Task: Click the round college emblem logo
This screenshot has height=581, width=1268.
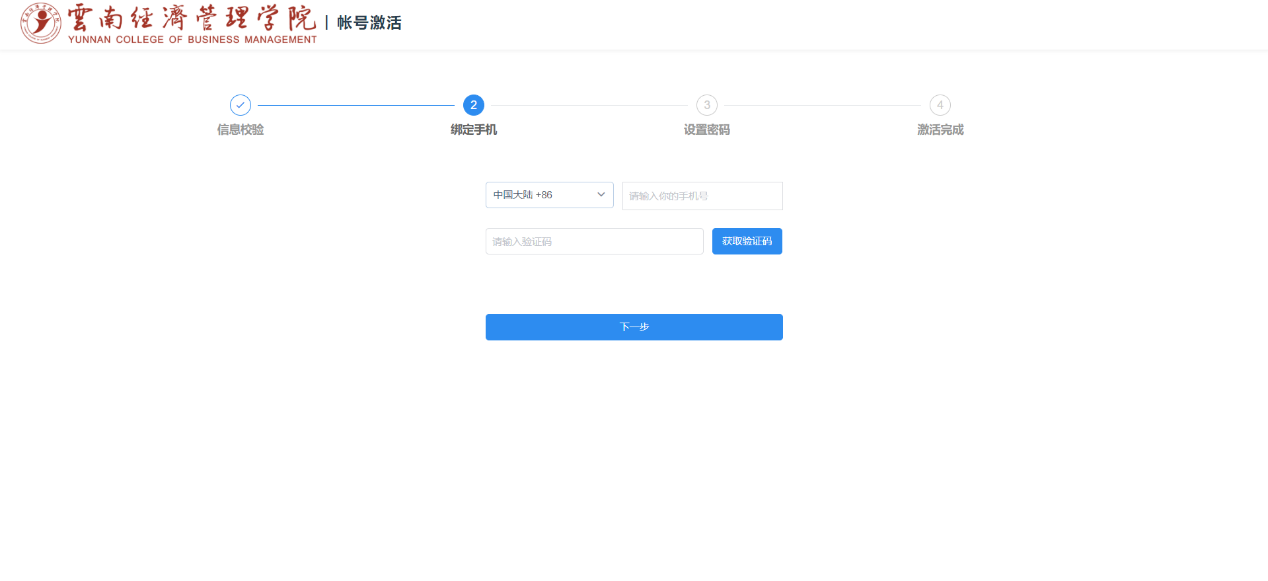Action: [x=41, y=23]
